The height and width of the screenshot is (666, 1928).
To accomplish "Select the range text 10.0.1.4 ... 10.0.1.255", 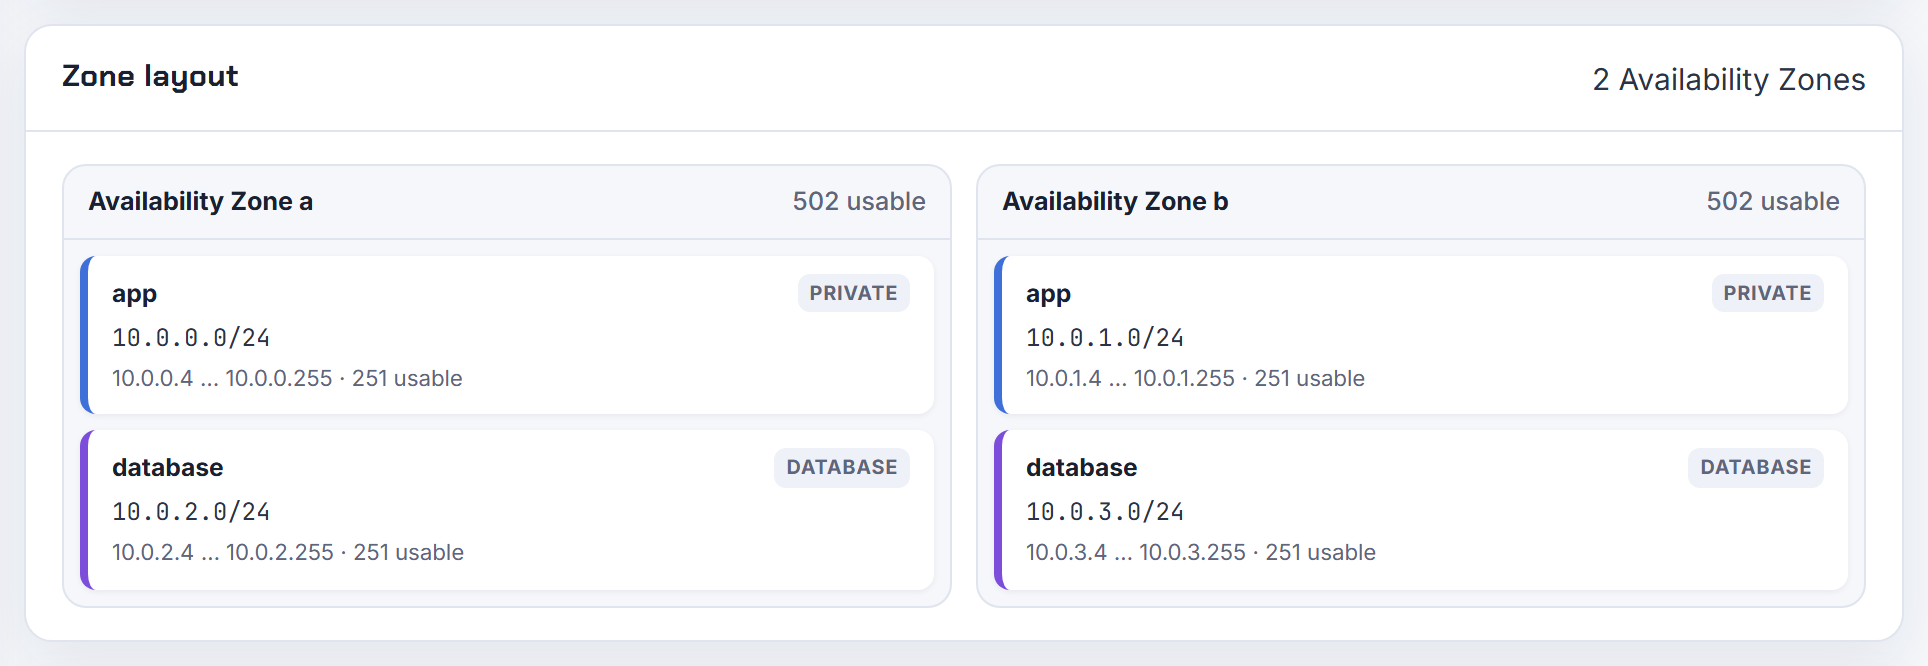I will coord(1130,378).
